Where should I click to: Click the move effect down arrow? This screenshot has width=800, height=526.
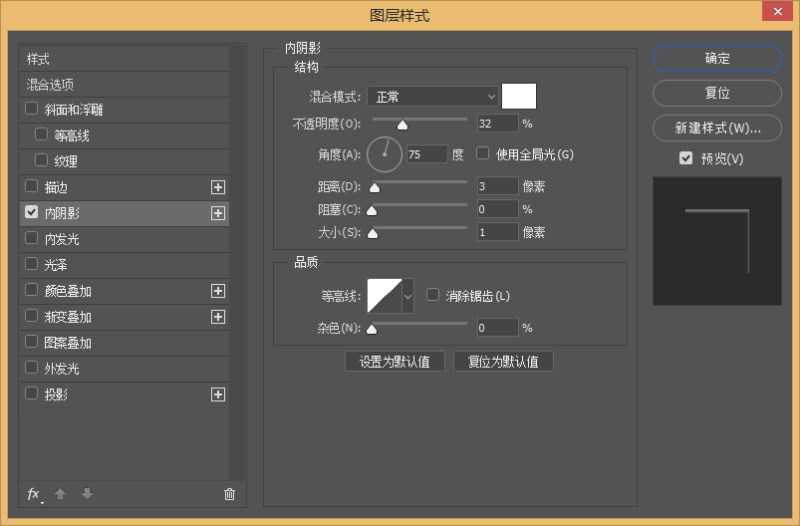[87, 494]
